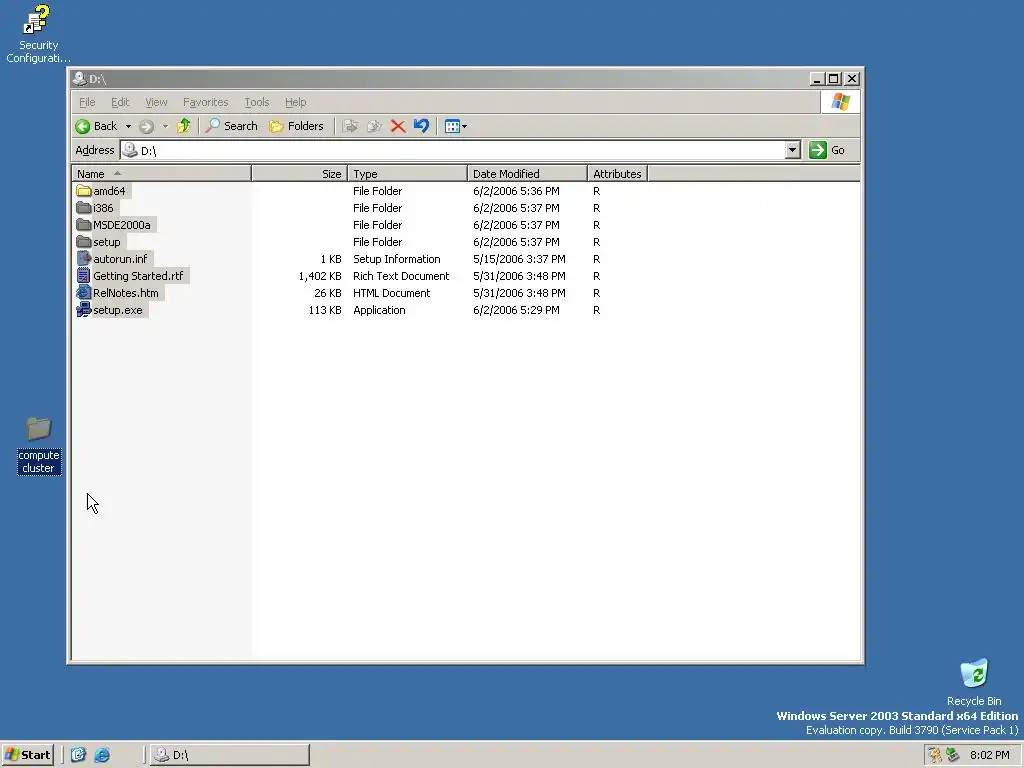Click the Go button
Viewport: 1024px width, 768px height.
click(x=827, y=150)
